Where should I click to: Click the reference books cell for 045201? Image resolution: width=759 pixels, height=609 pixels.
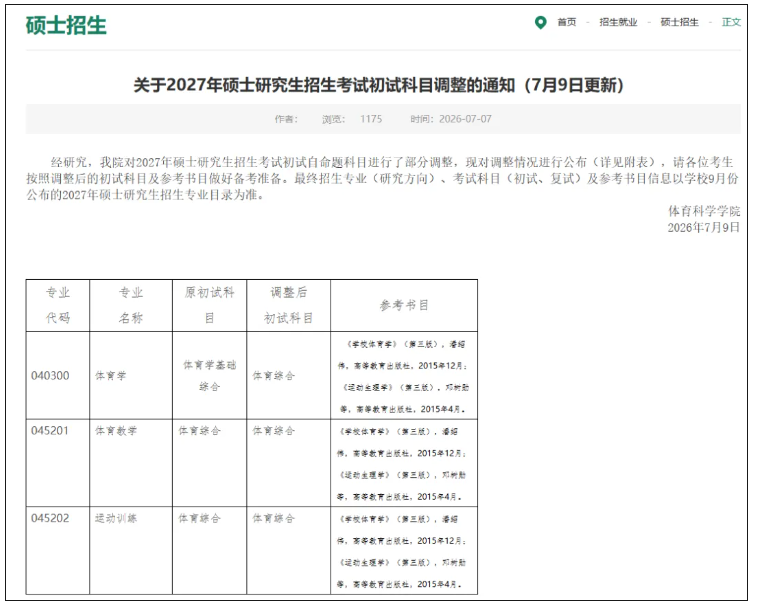(x=404, y=463)
